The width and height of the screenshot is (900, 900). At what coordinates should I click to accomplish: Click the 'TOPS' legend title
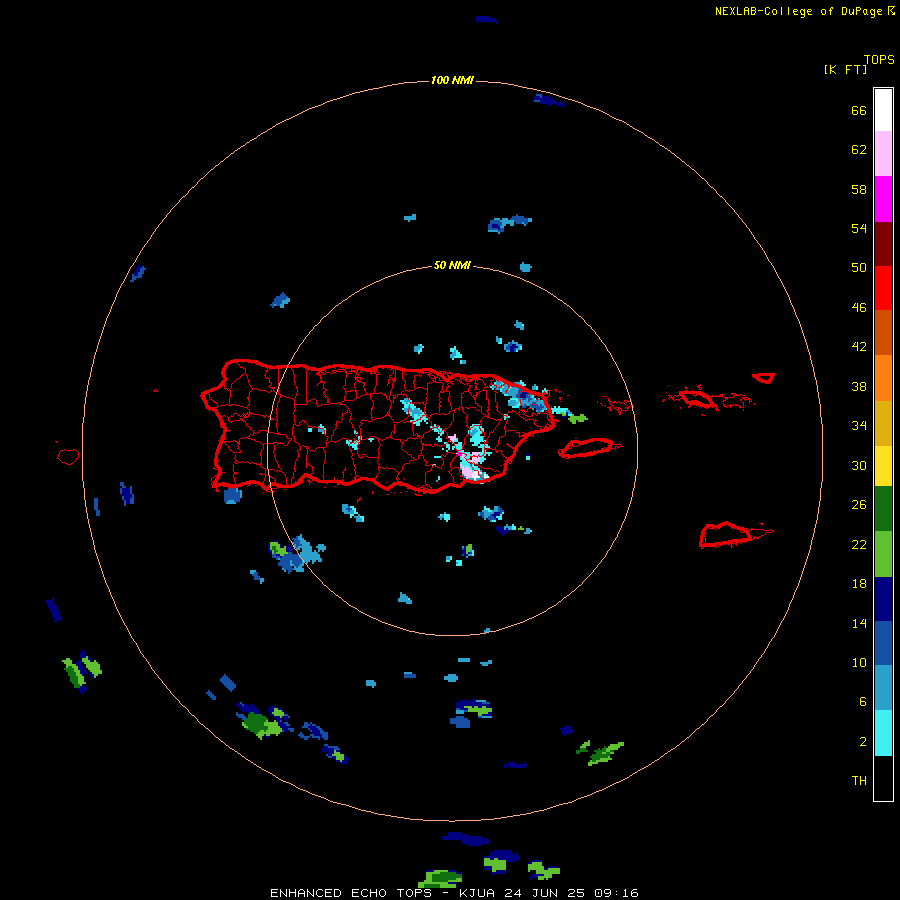pos(879,60)
